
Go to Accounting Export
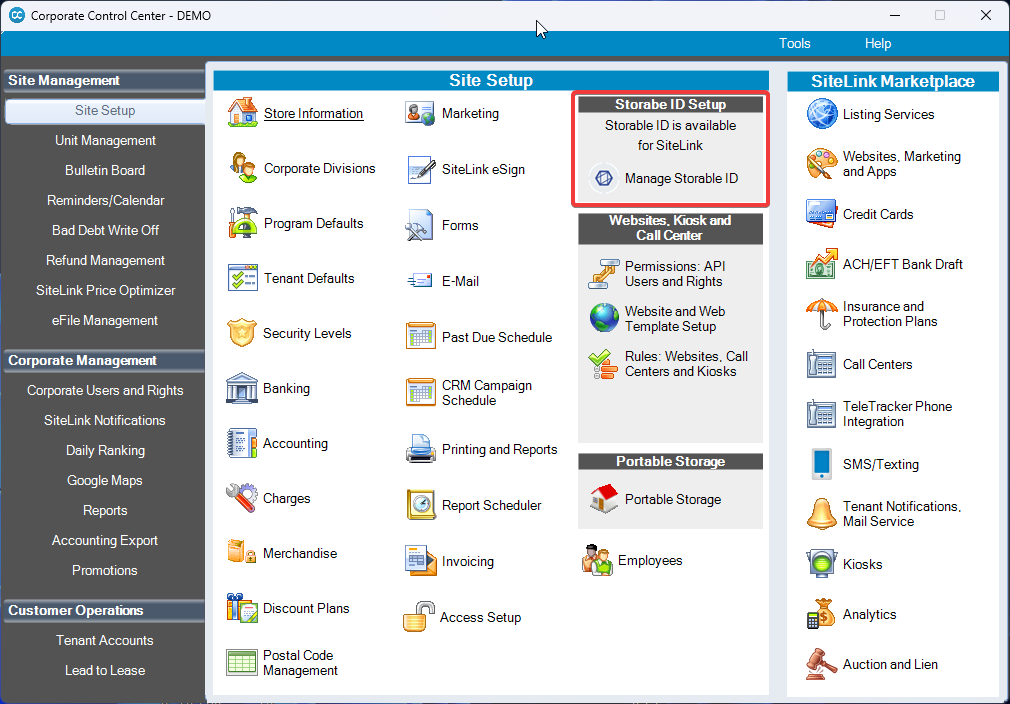pyautogui.click(x=105, y=540)
